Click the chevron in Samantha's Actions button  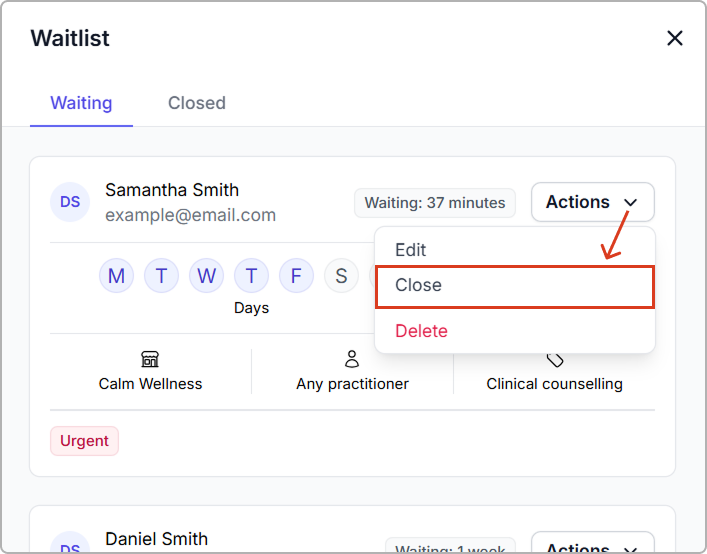631,203
